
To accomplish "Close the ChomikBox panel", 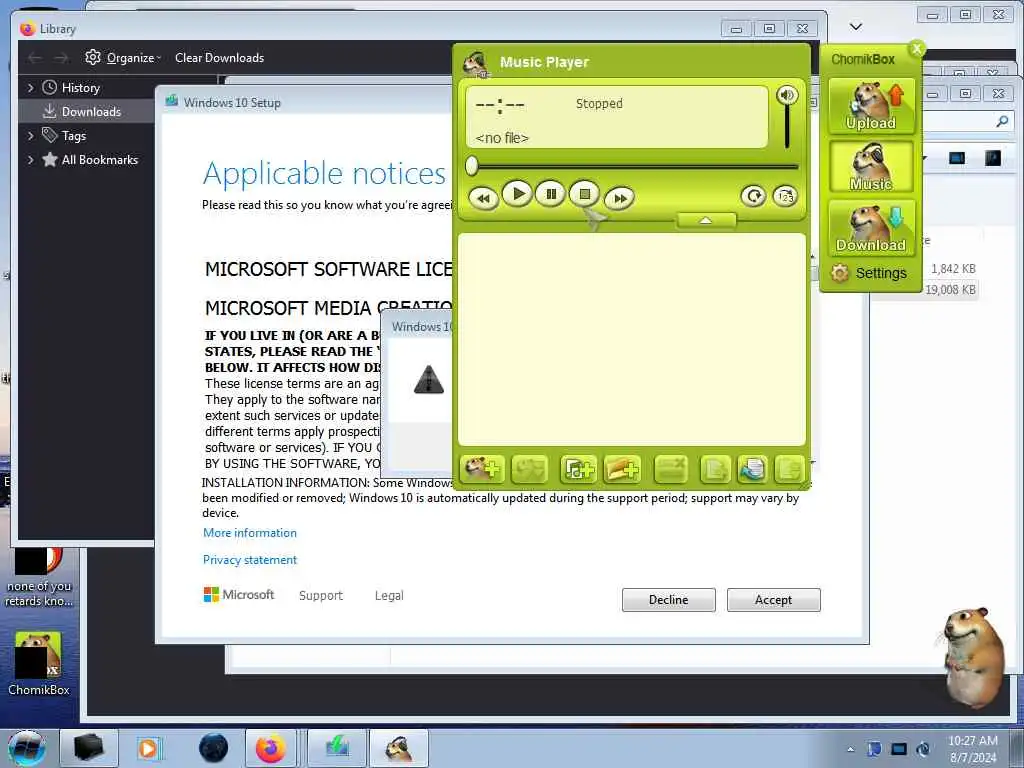I will (x=917, y=48).
